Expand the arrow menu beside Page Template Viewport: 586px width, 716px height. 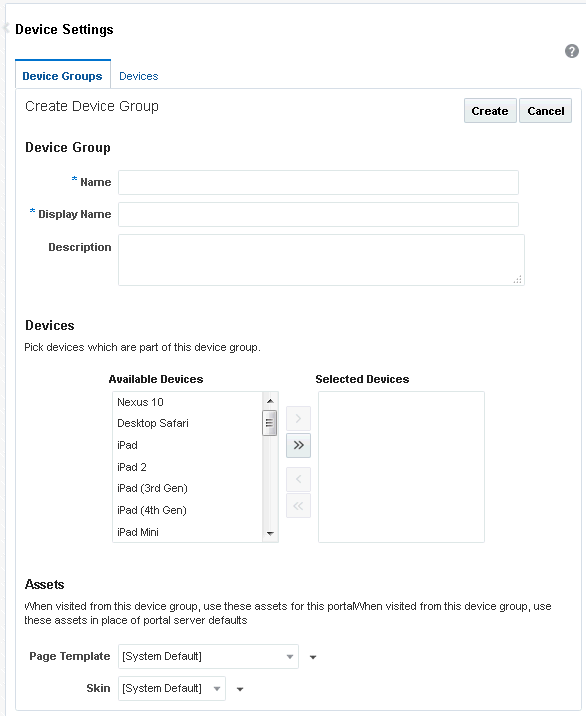tap(313, 657)
